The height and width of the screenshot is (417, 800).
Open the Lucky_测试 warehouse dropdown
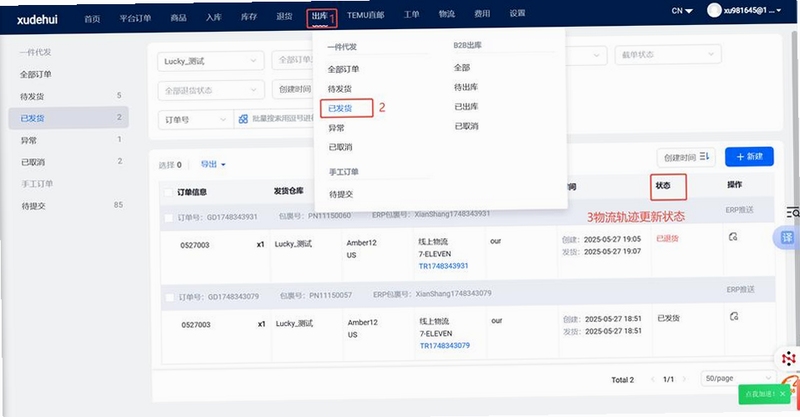coord(211,61)
